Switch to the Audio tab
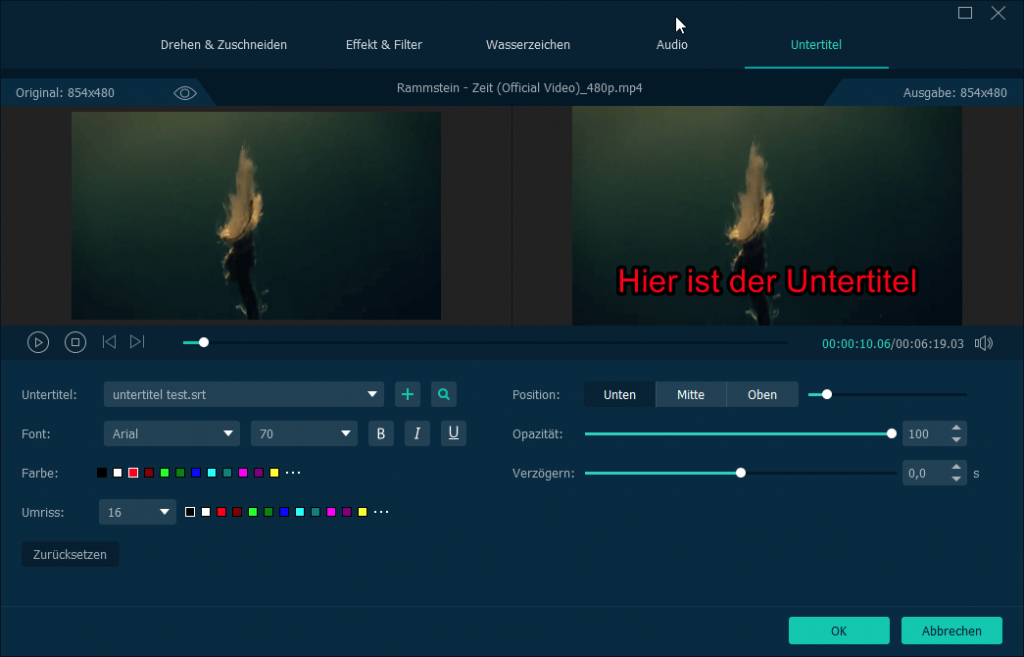This screenshot has width=1024, height=657. click(x=671, y=45)
